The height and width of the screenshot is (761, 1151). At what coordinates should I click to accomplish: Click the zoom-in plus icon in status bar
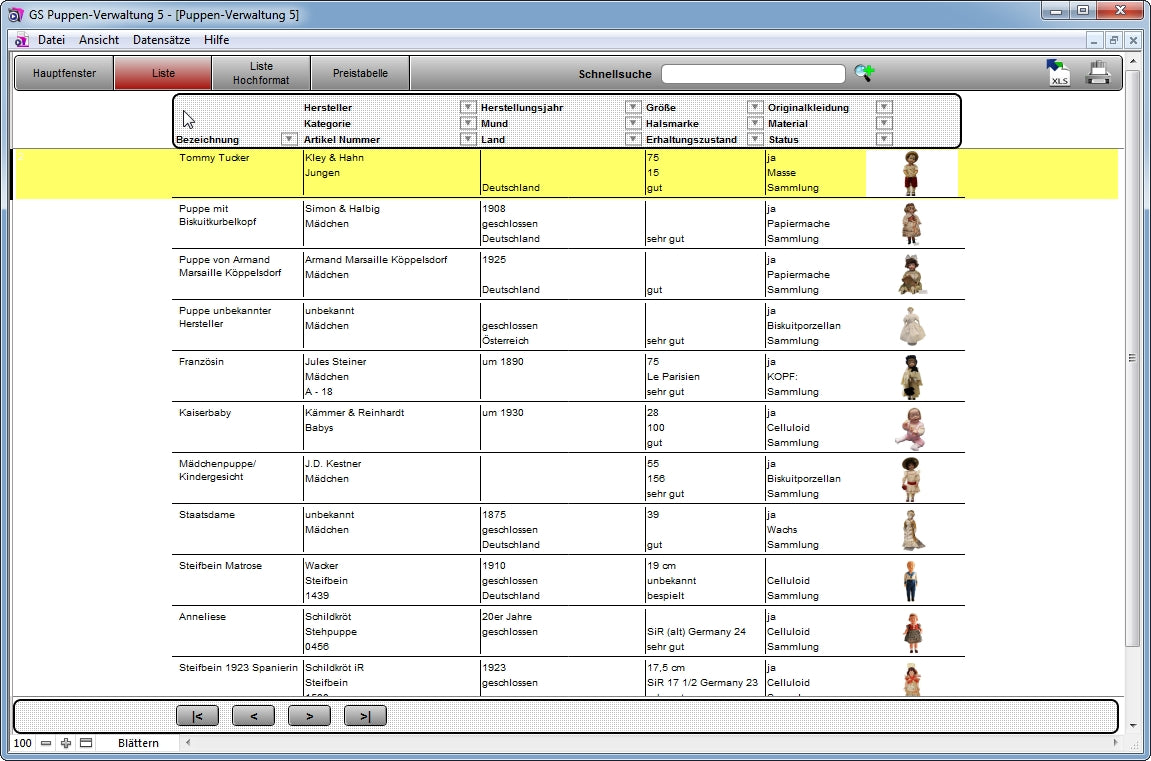coord(66,743)
